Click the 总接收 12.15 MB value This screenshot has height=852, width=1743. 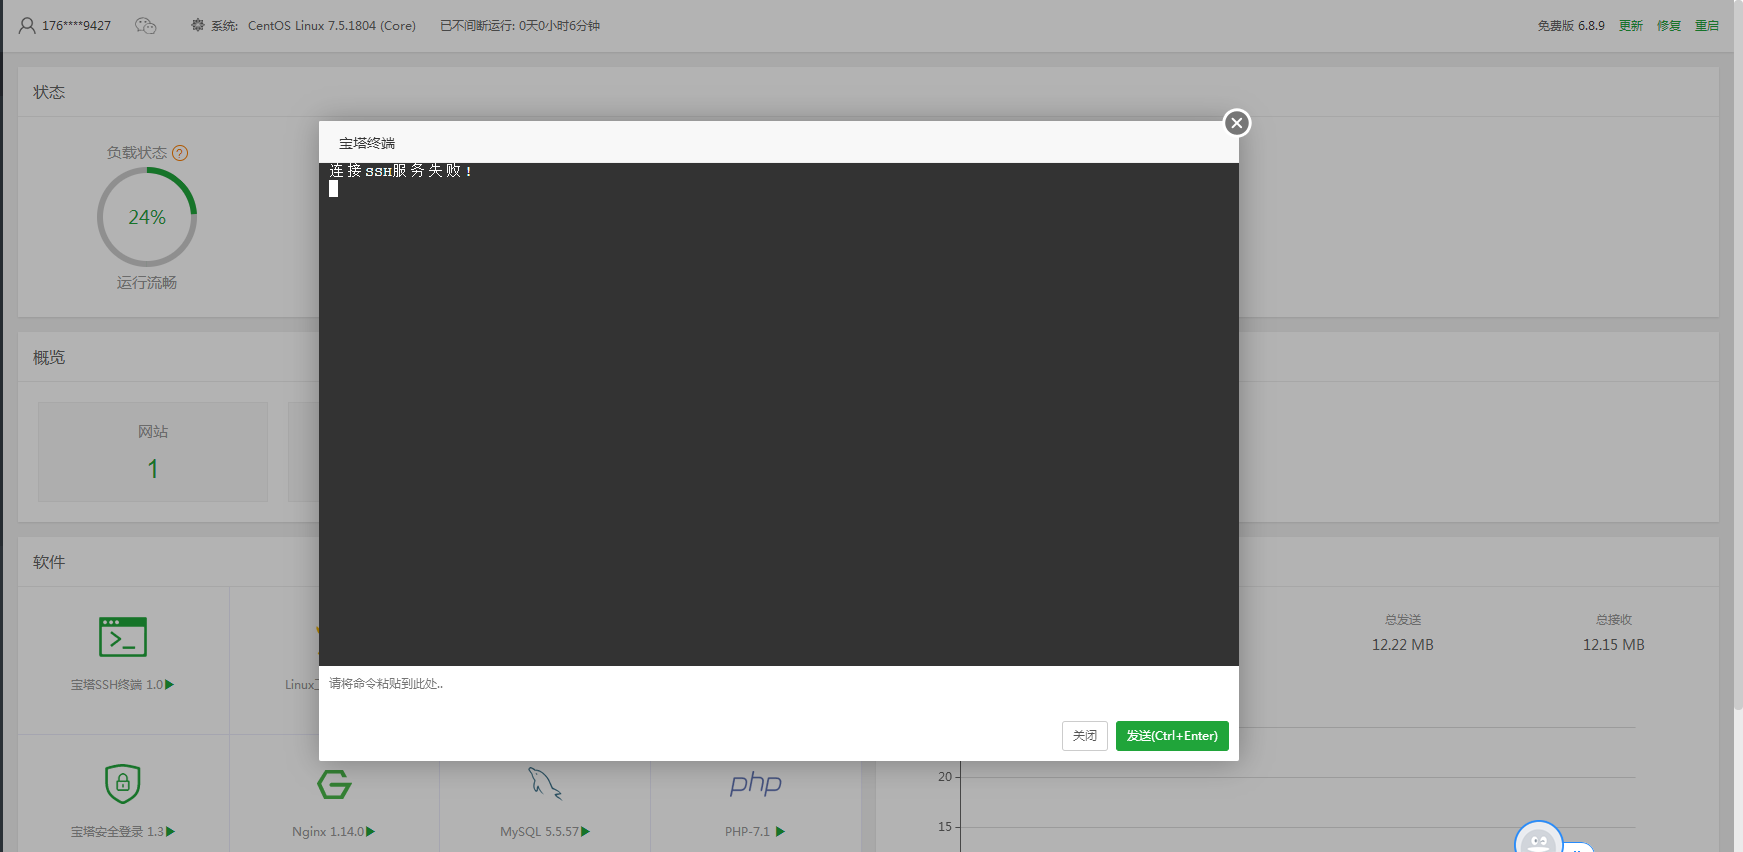click(x=1614, y=645)
